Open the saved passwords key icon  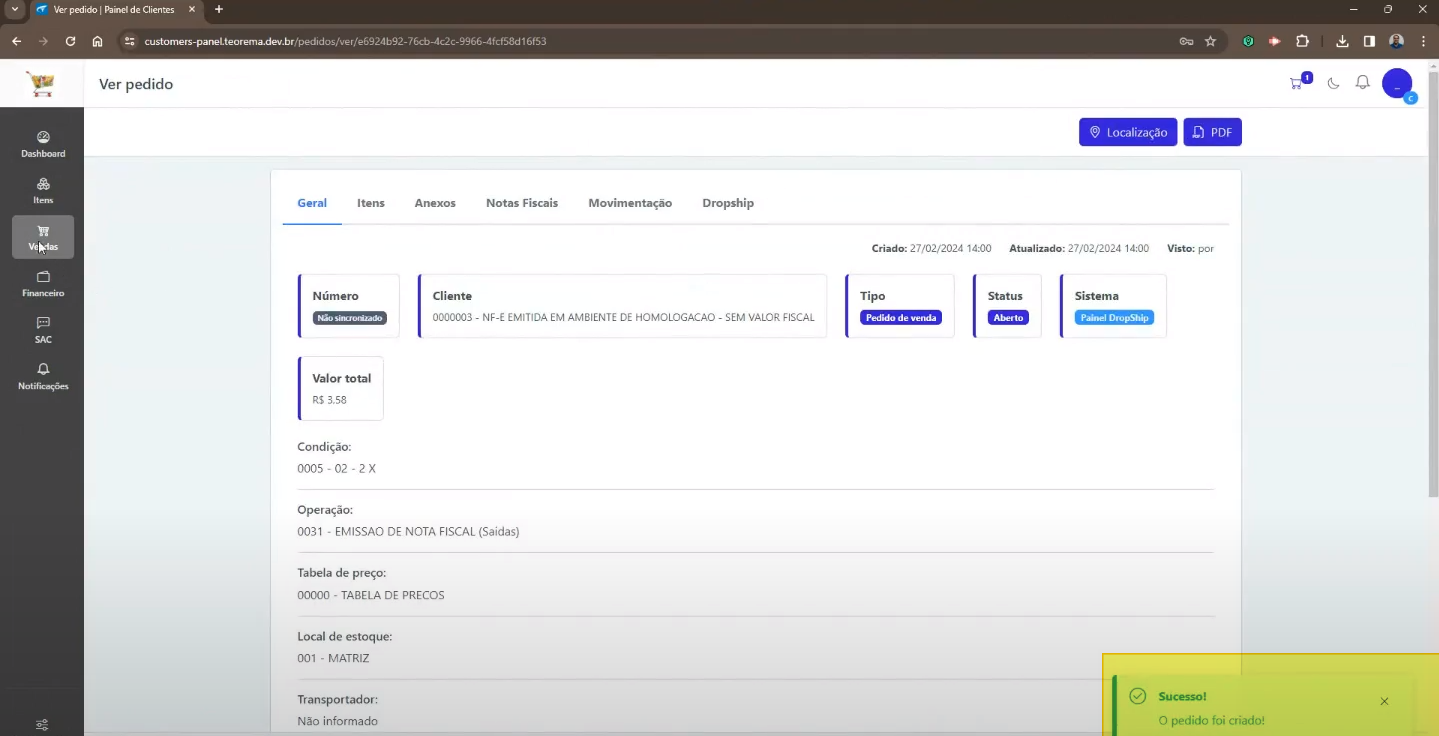[1186, 41]
